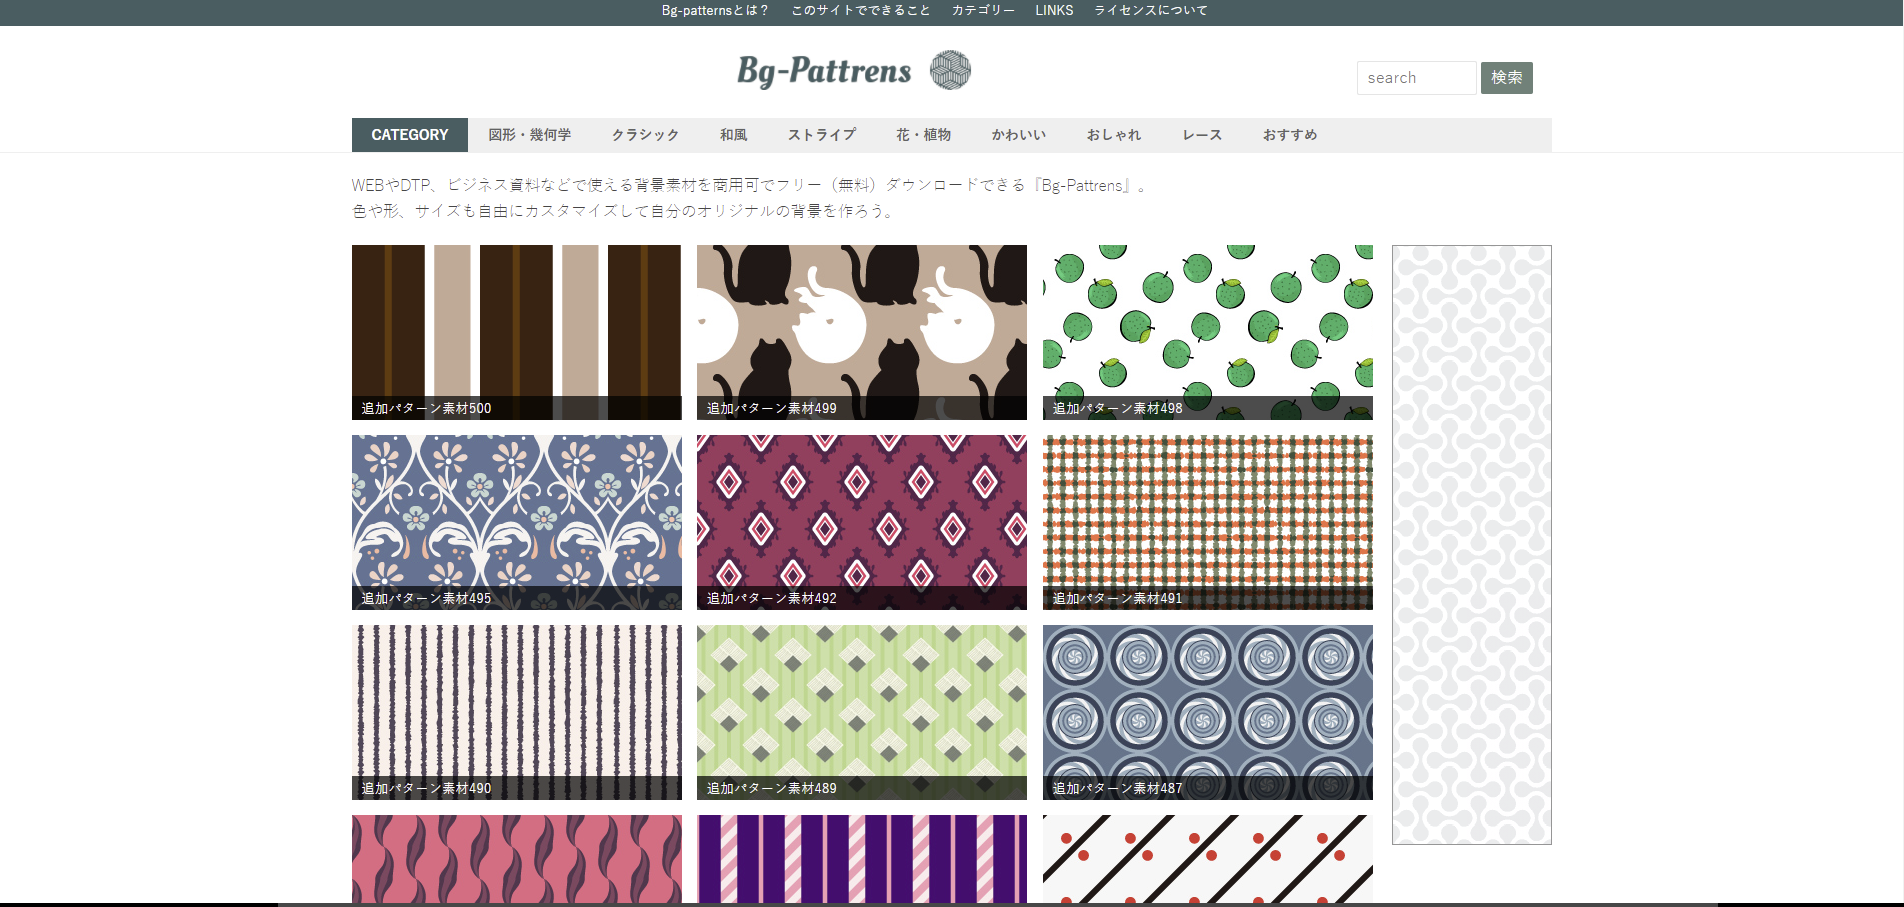Image resolution: width=1904 pixels, height=907 pixels.
Task: Choose the かわいい category
Action: pos(1018,135)
